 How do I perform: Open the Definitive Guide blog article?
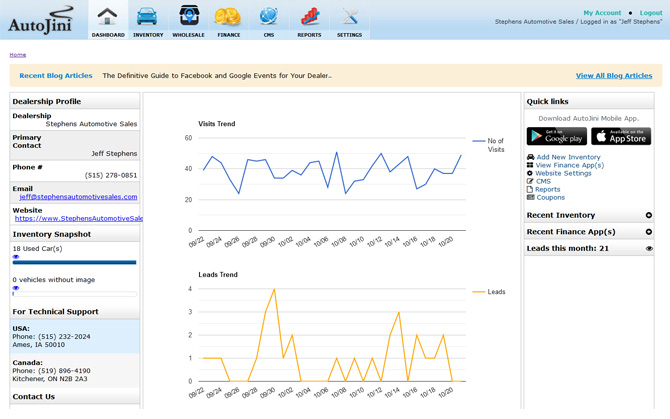(217, 76)
